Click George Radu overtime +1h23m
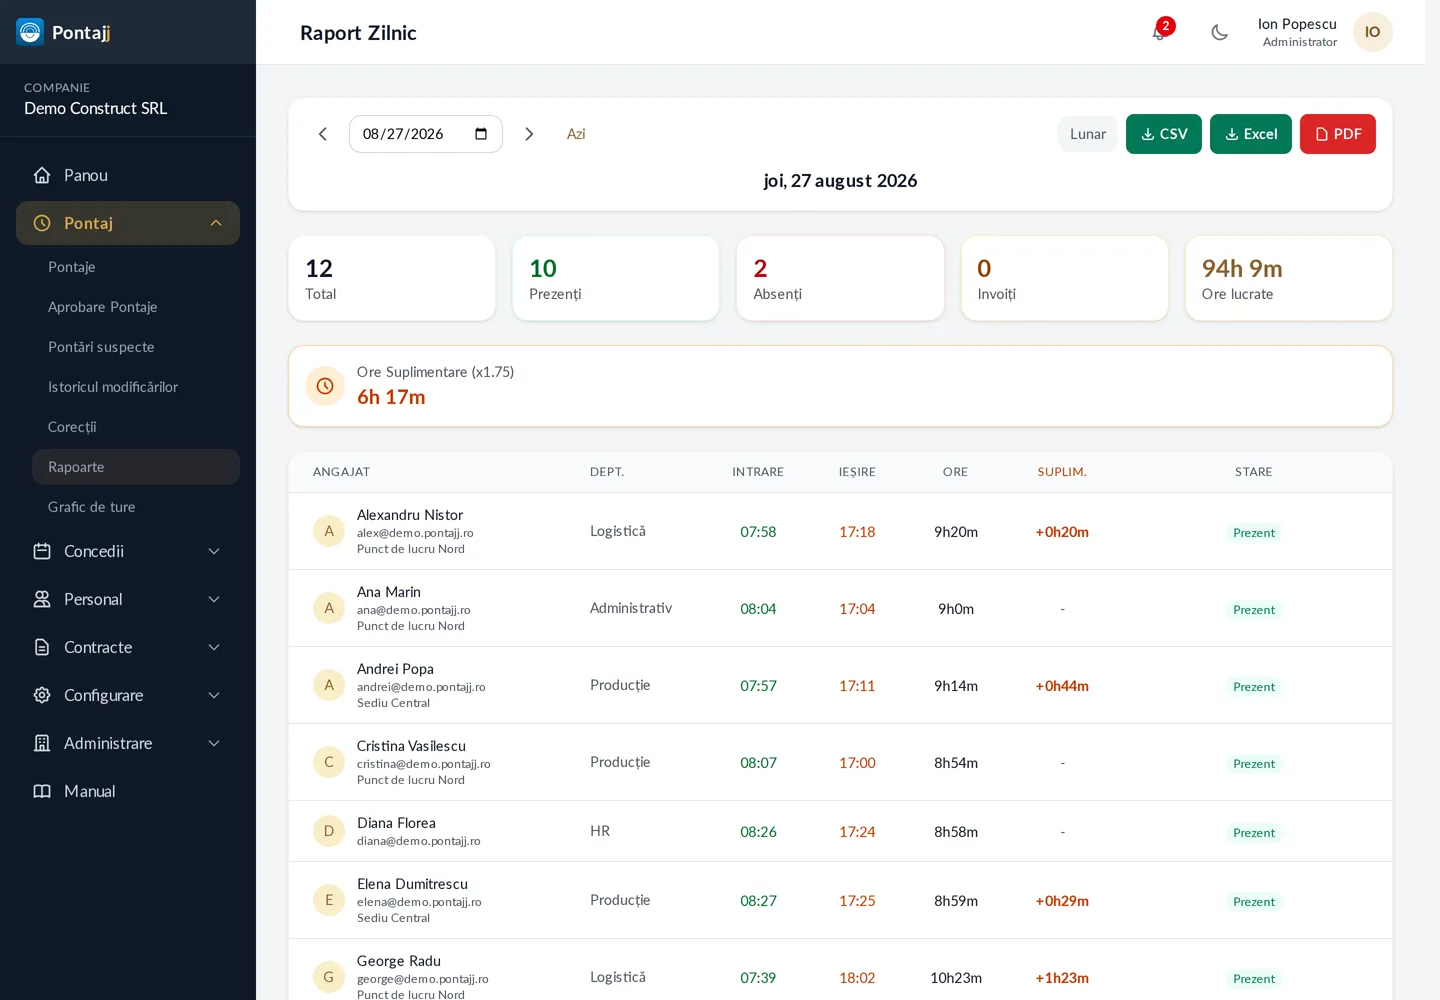1440x1000 pixels. [x=1062, y=978]
